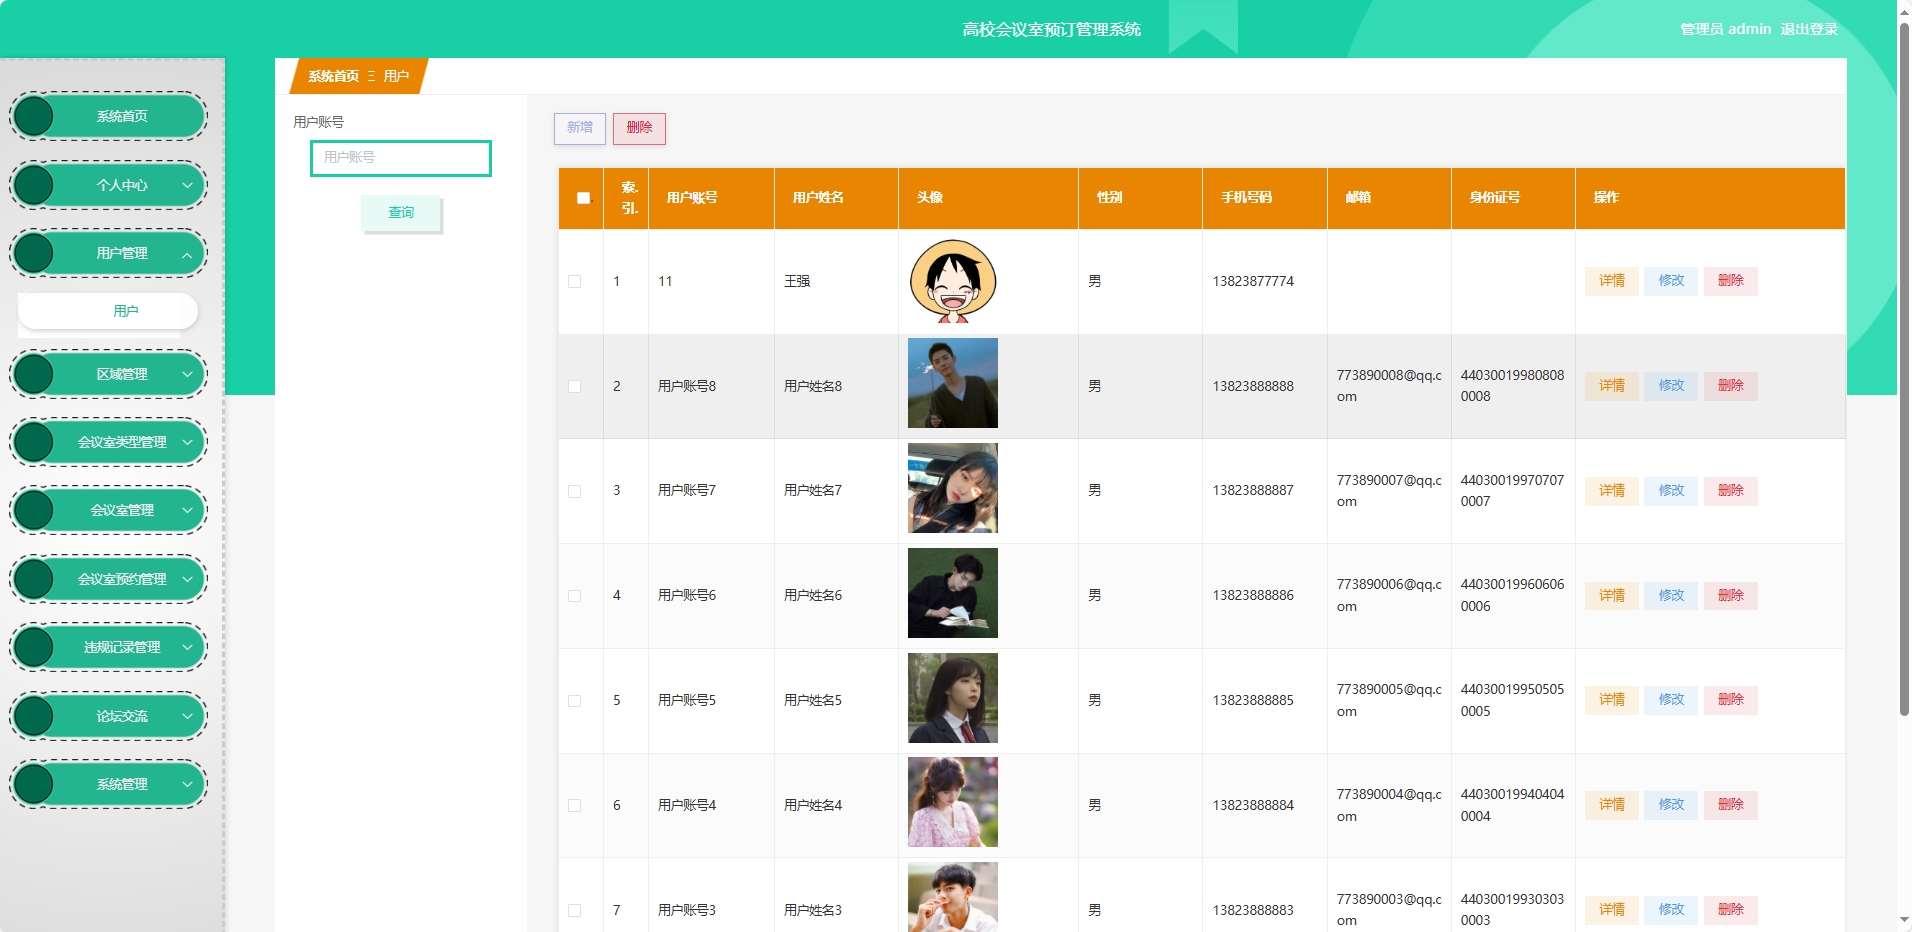Click ID number 440300199707070007
The image size is (1912, 932).
pos(1512,491)
